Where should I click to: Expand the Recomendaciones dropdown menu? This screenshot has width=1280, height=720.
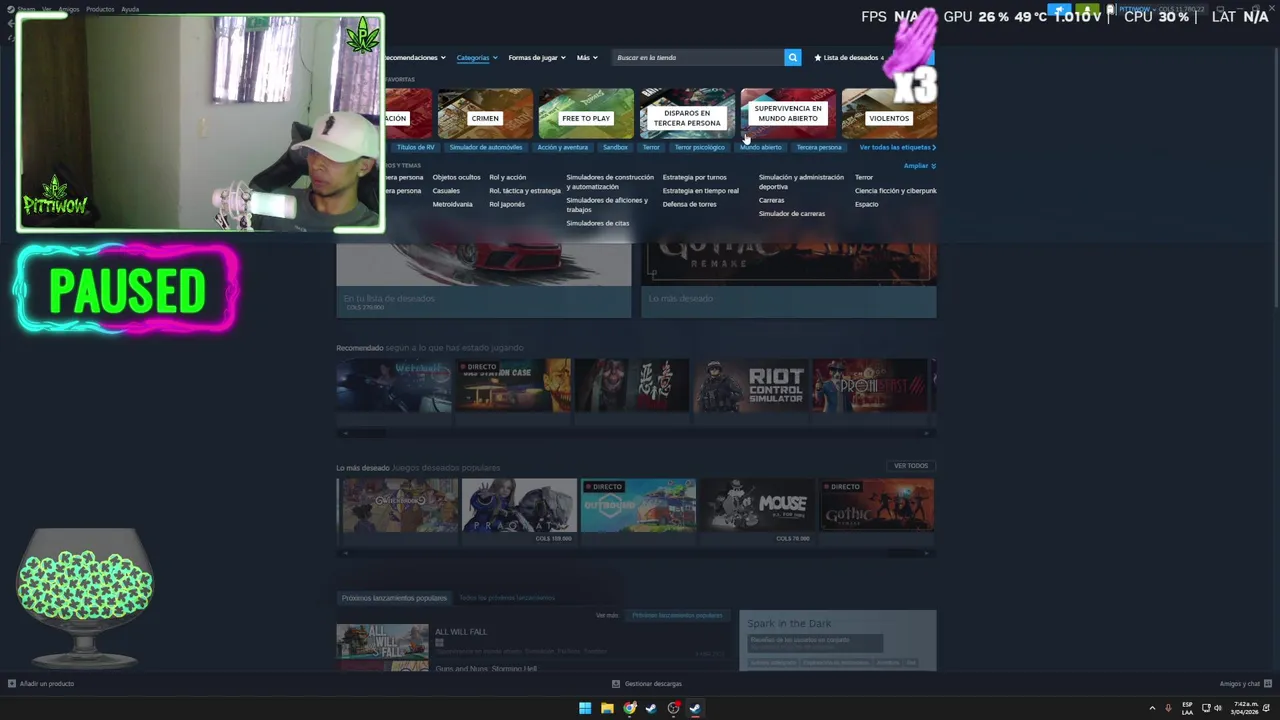click(416, 57)
